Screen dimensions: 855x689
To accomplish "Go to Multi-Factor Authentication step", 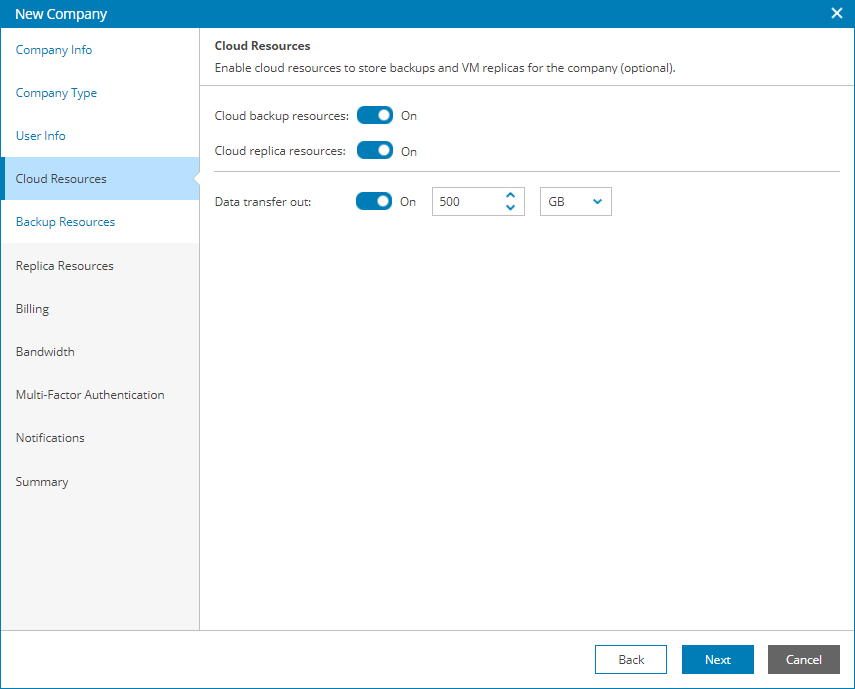I will [90, 395].
